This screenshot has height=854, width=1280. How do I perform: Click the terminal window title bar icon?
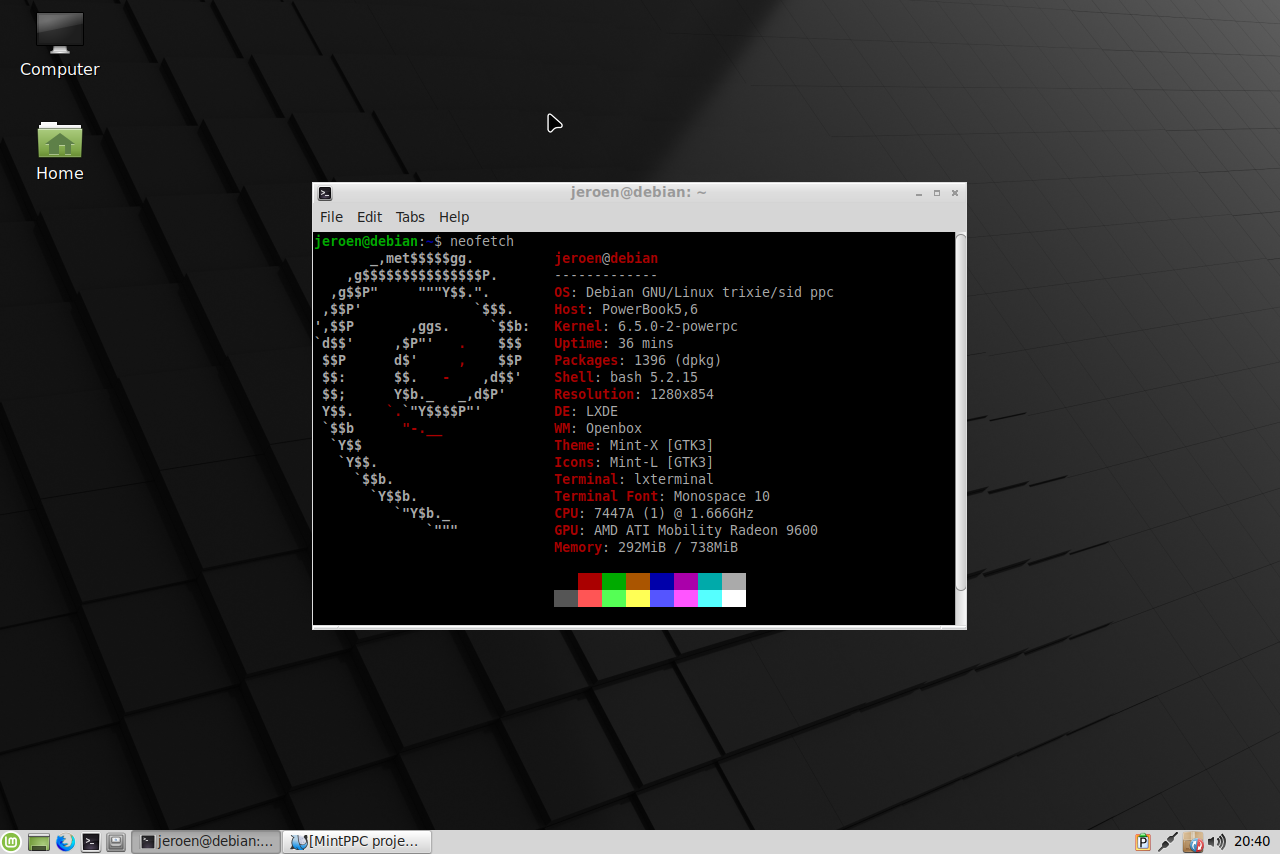[x=325, y=193]
